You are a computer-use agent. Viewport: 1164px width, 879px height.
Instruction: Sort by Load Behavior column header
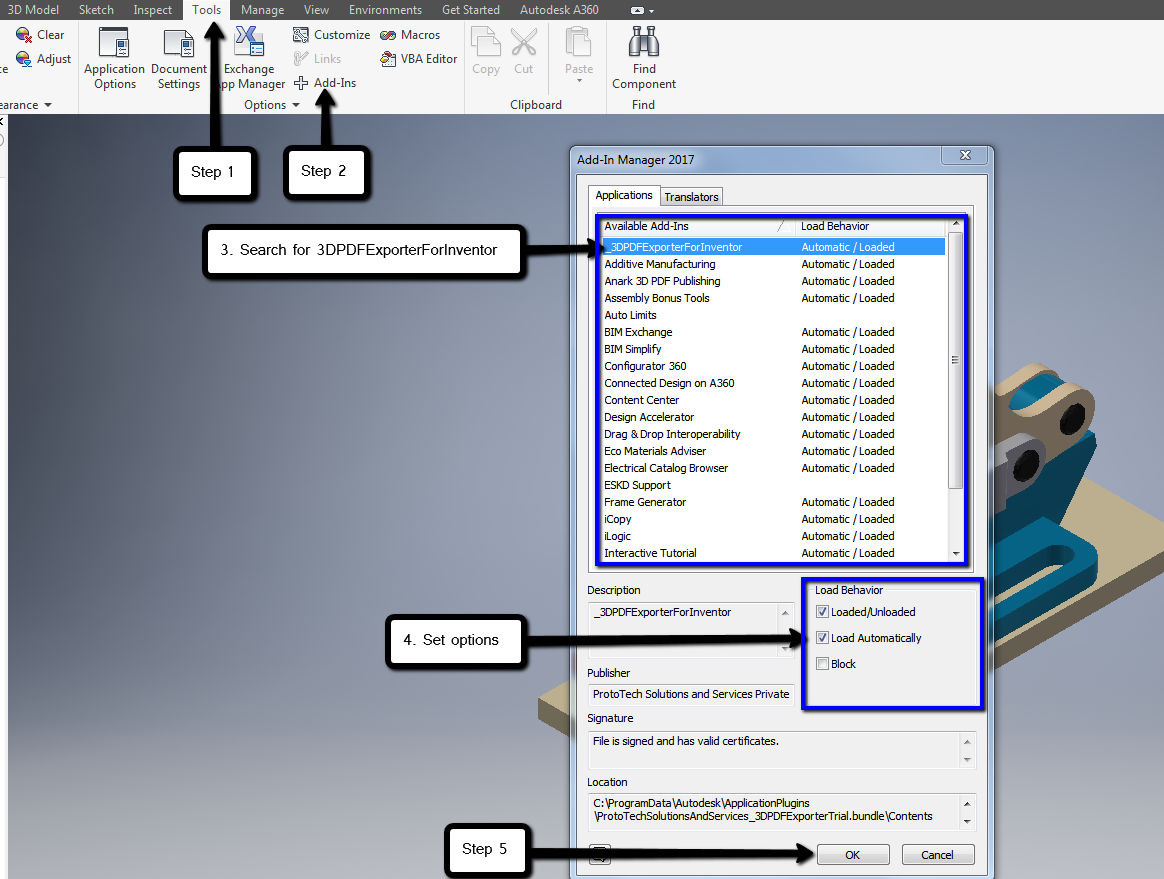[x=872, y=226]
